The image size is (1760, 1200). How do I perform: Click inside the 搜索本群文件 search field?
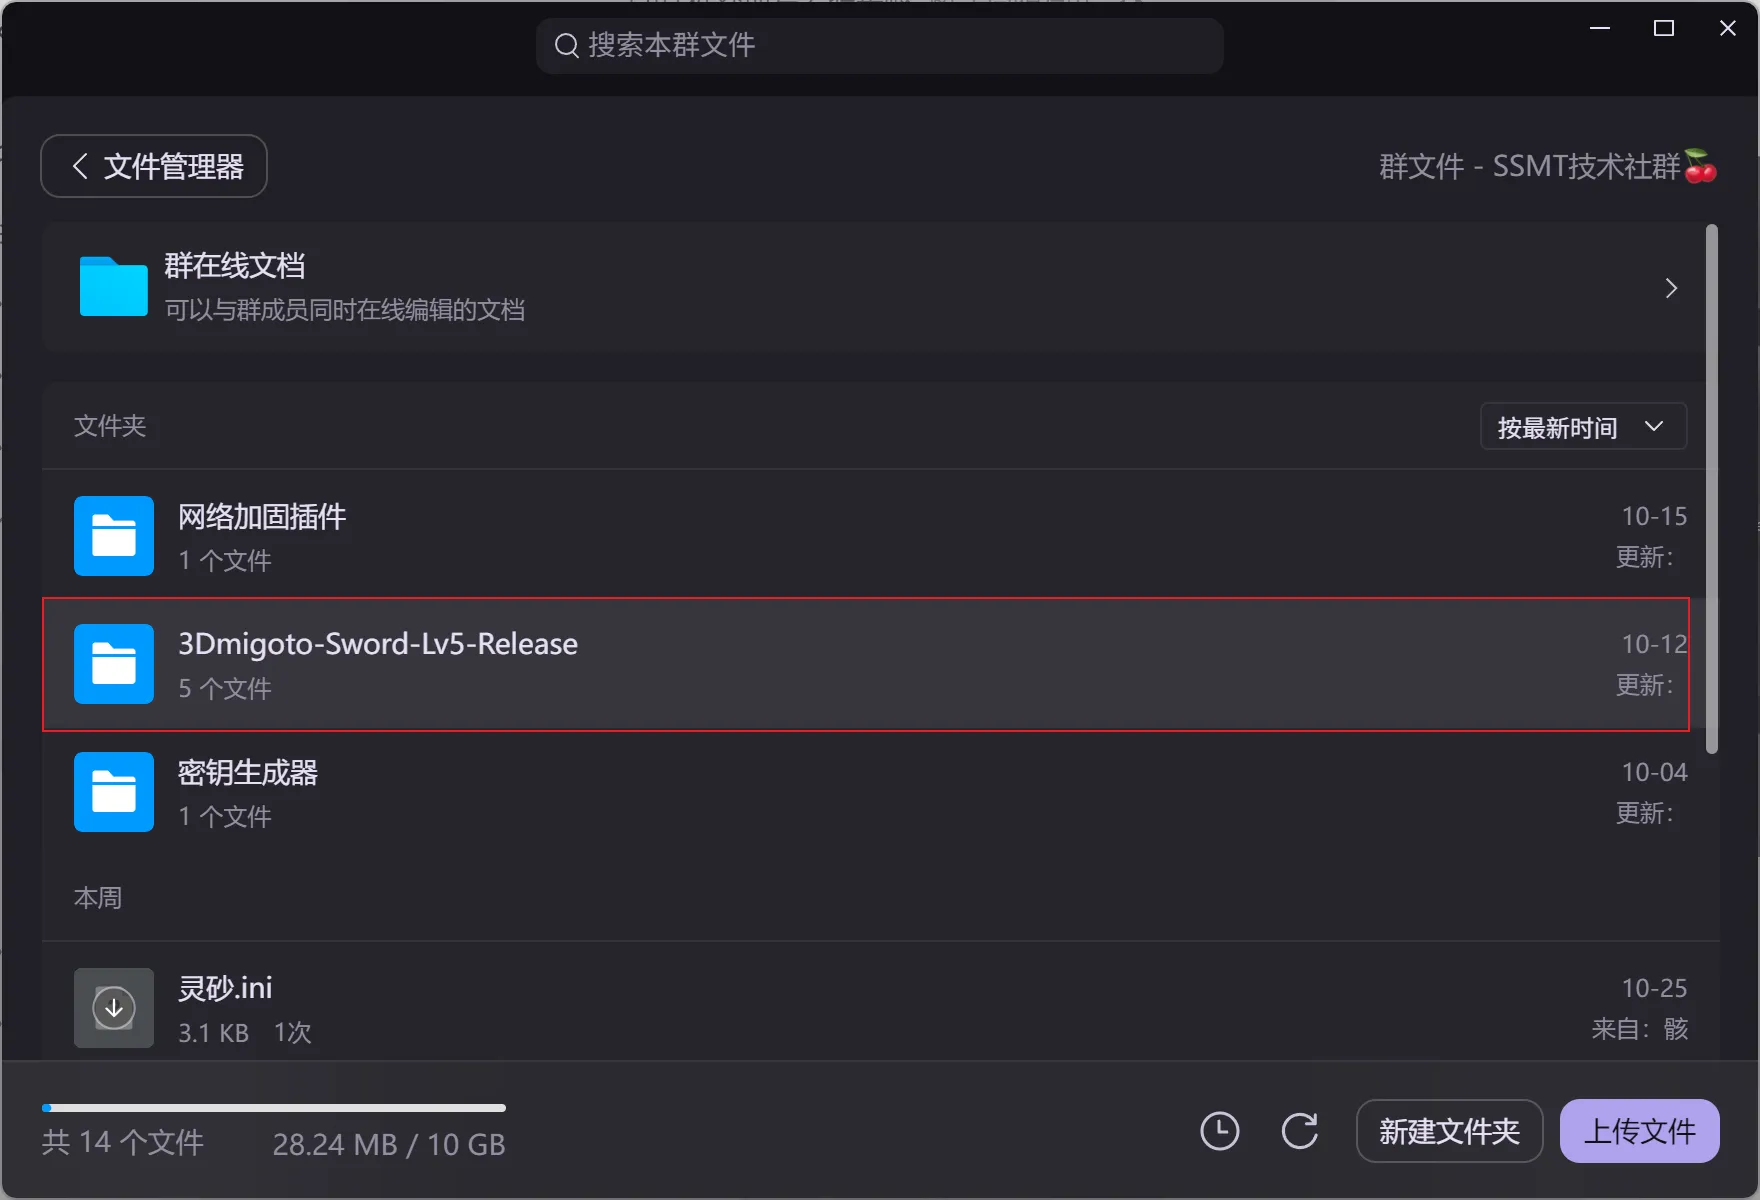click(x=880, y=45)
